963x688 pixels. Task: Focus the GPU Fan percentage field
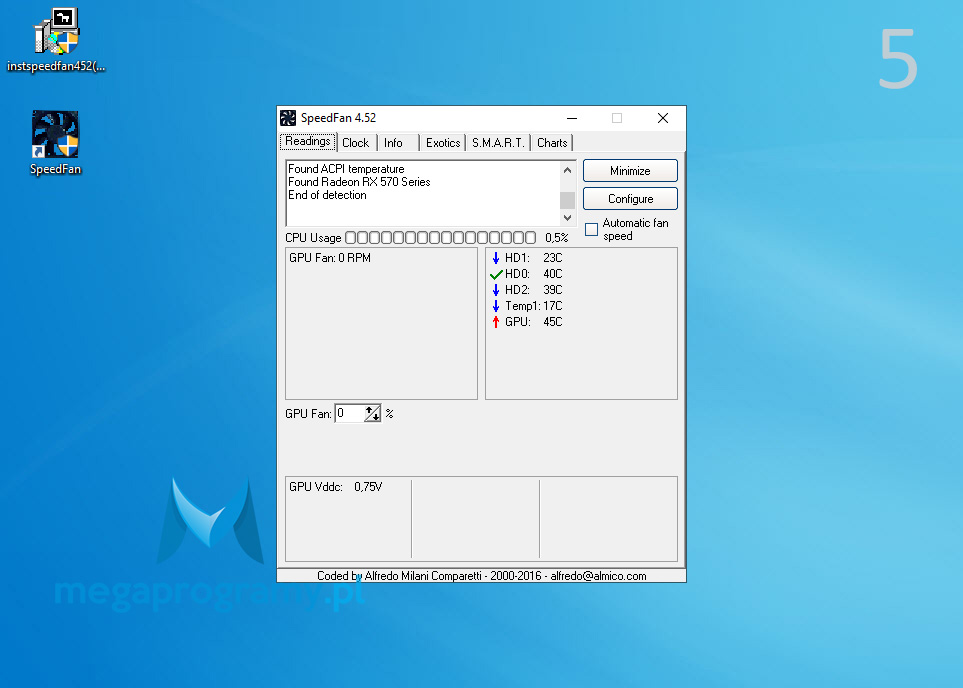(349, 413)
